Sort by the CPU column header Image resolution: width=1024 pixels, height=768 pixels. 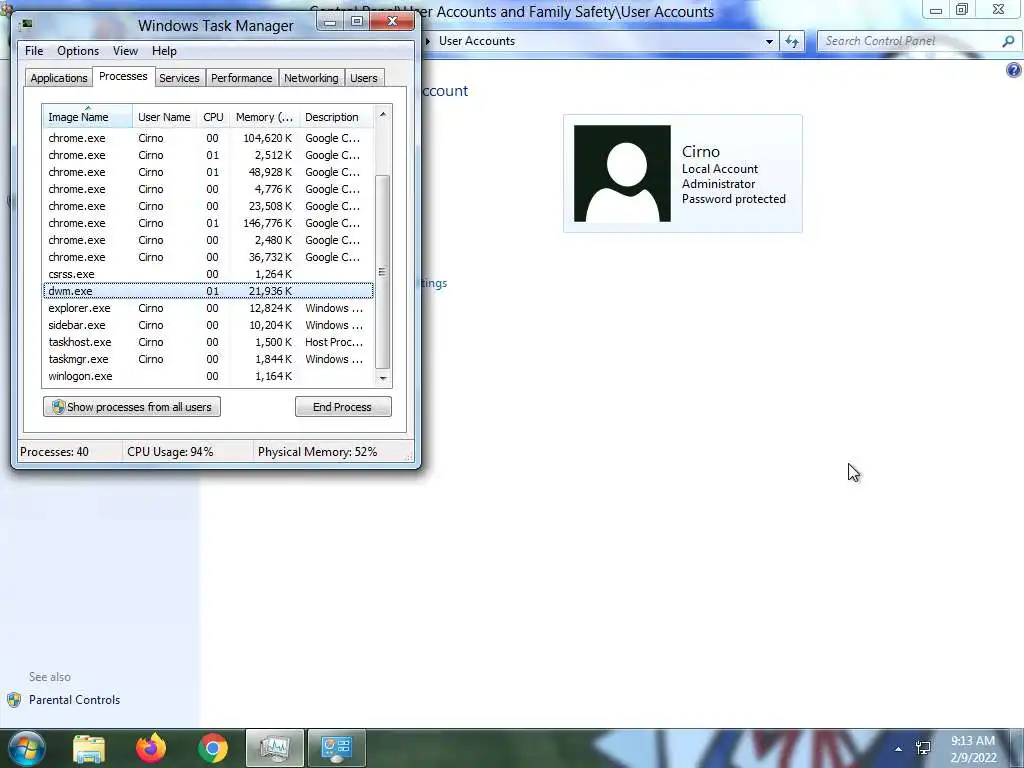(214, 117)
